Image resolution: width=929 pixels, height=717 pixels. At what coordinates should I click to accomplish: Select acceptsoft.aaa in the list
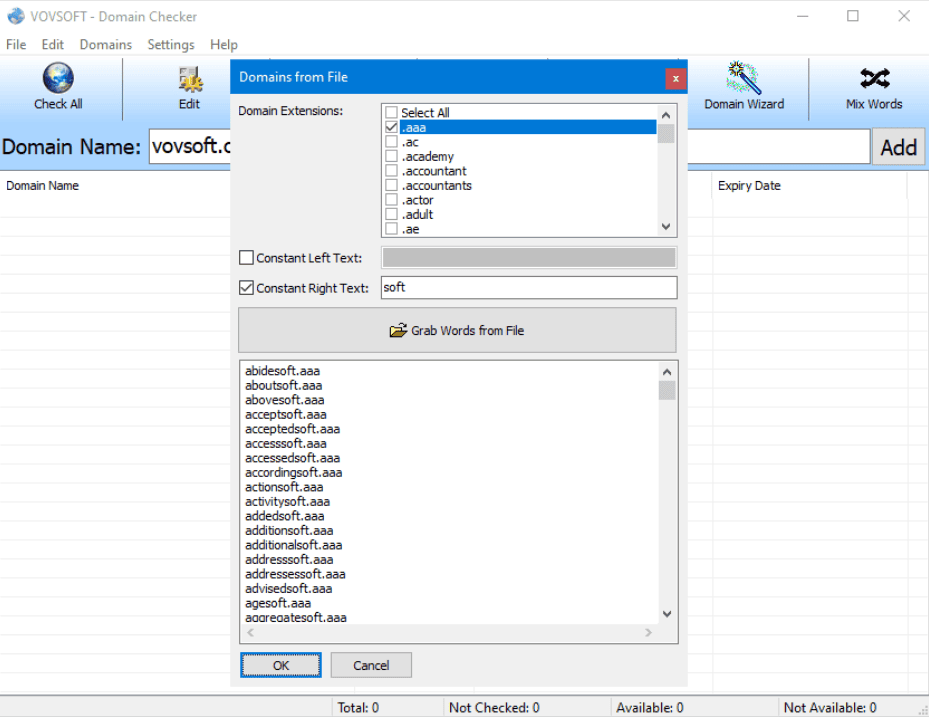click(286, 414)
